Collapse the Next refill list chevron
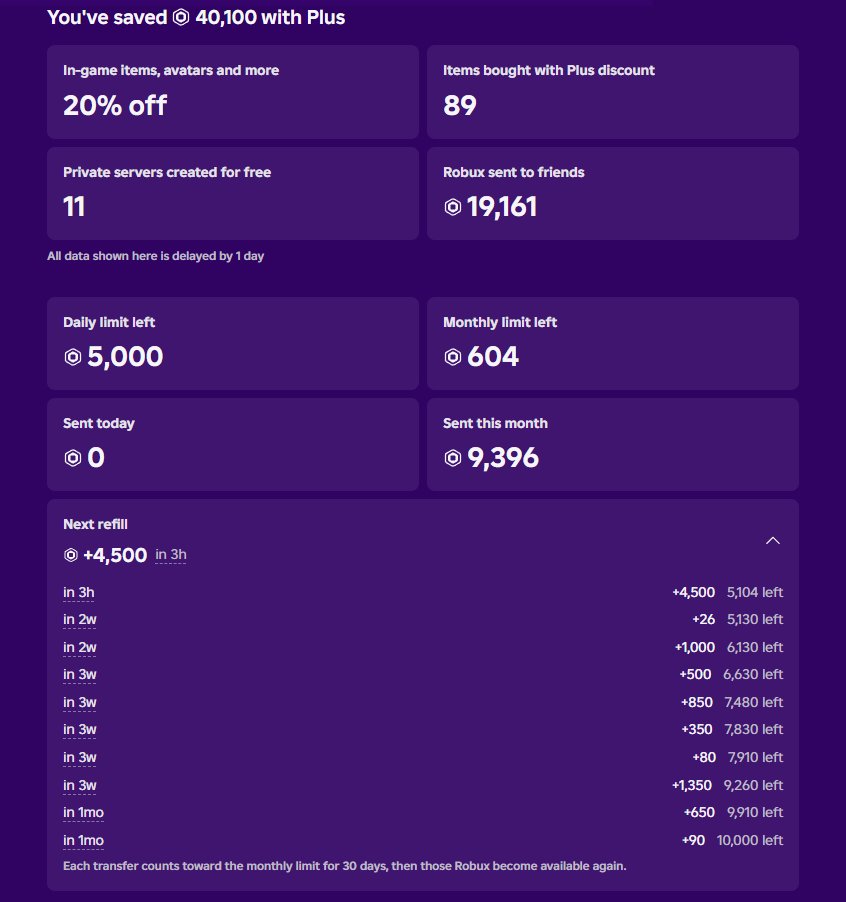The height and width of the screenshot is (902, 846). point(772,541)
